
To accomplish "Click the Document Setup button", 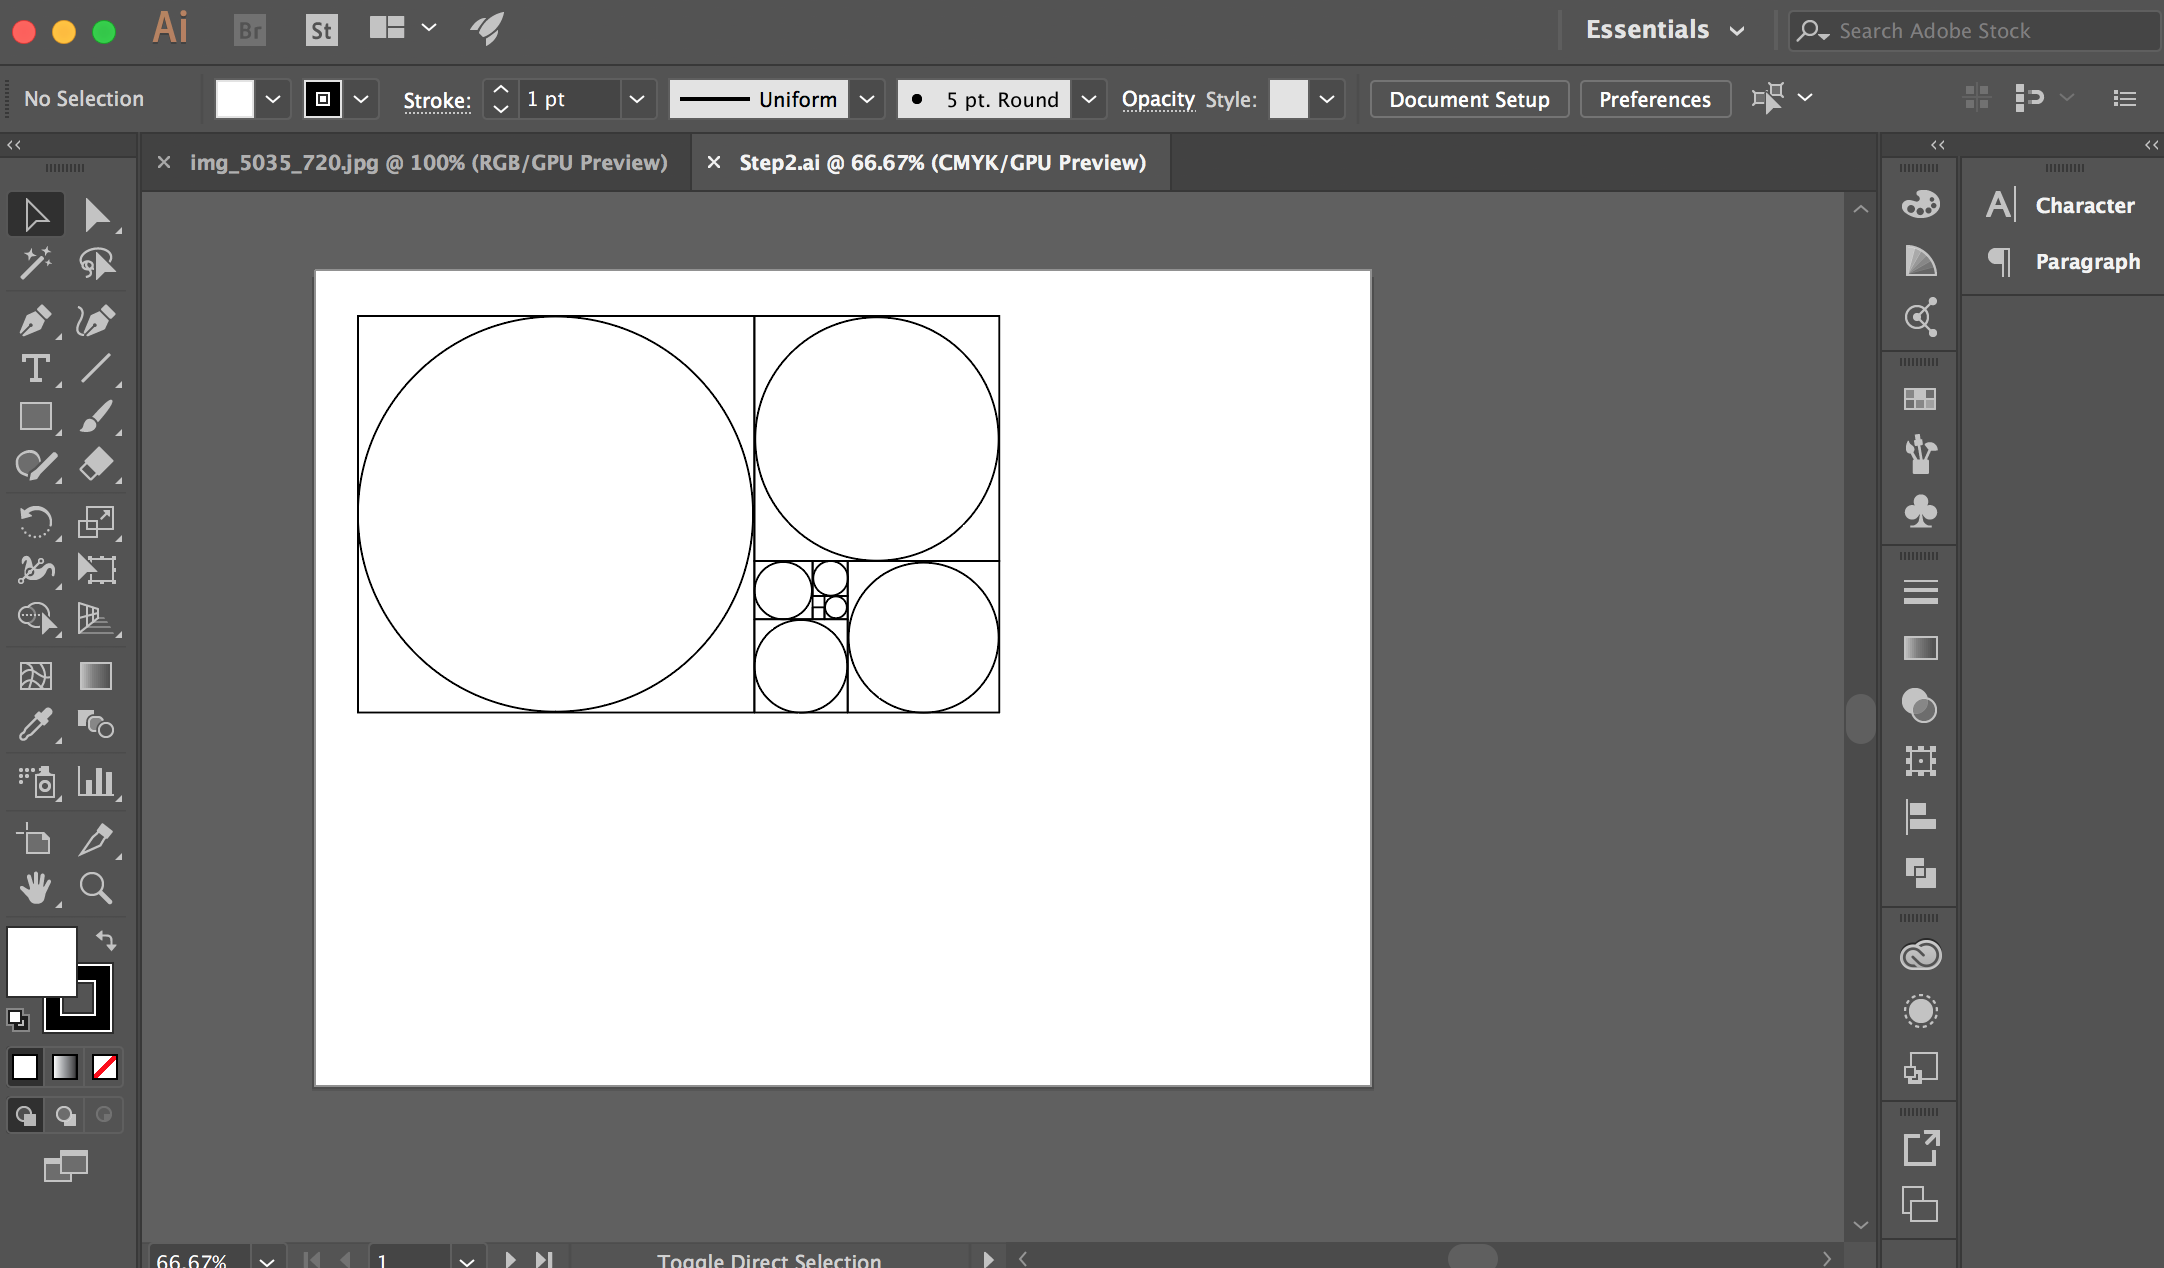I will [x=1469, y=99].
